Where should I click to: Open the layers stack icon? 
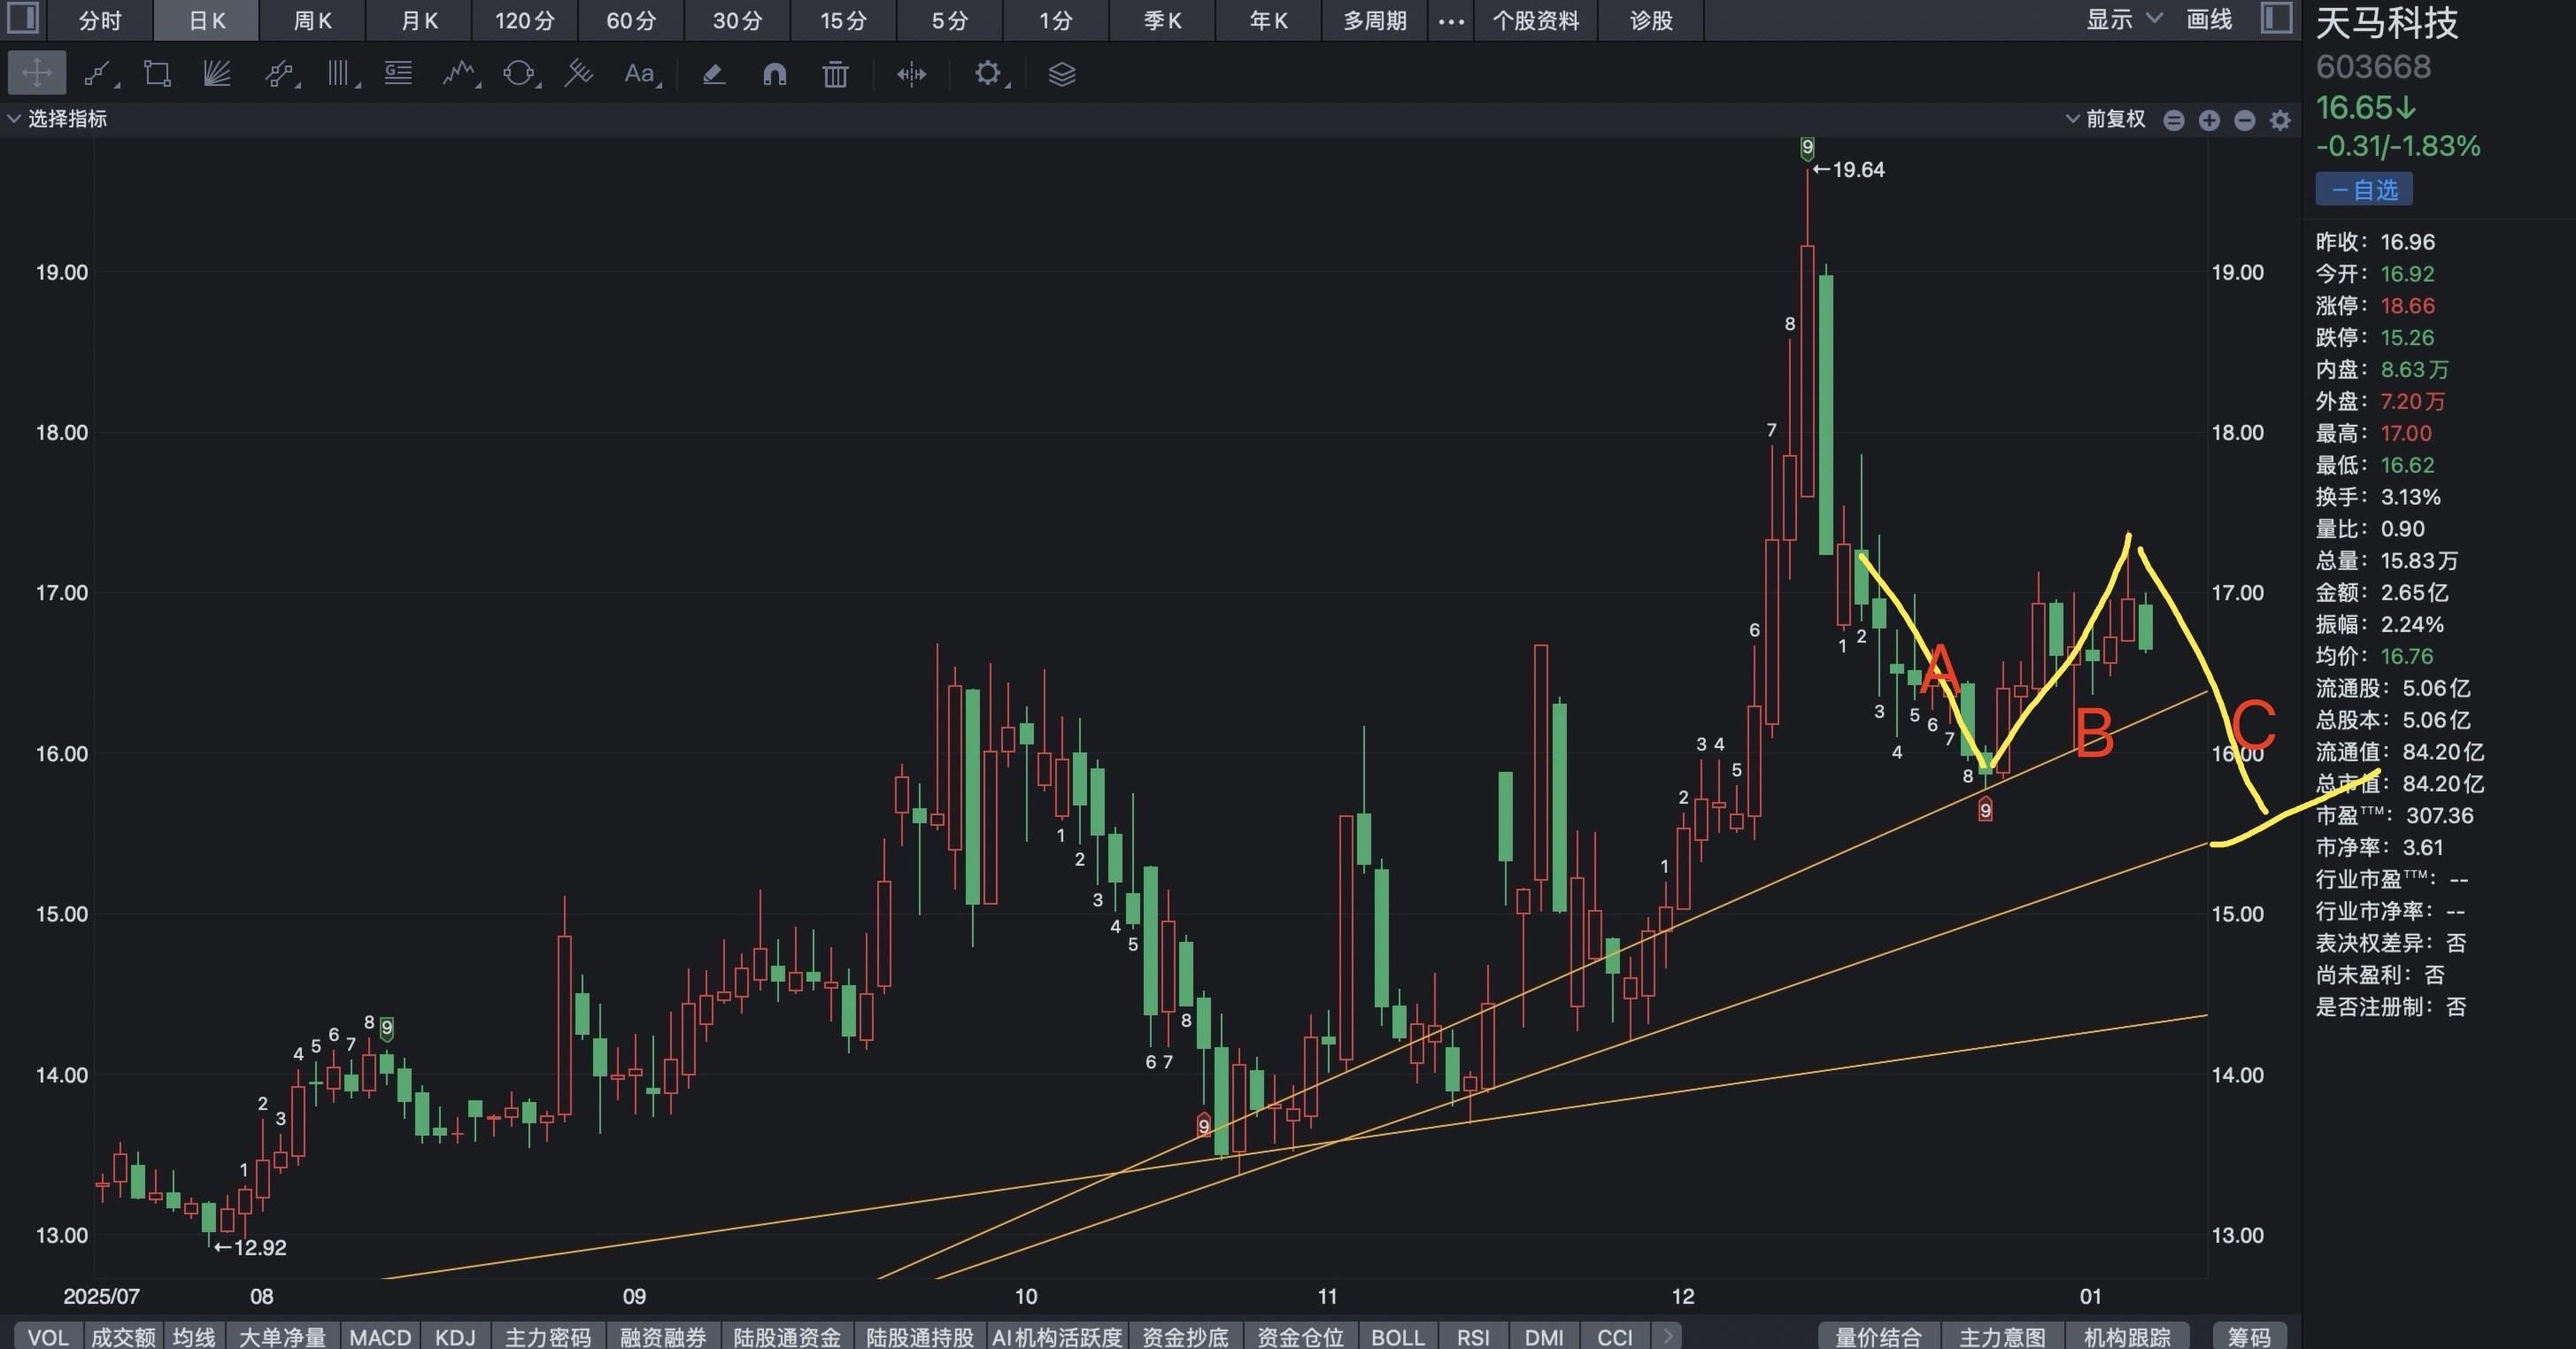point(1061,73)
